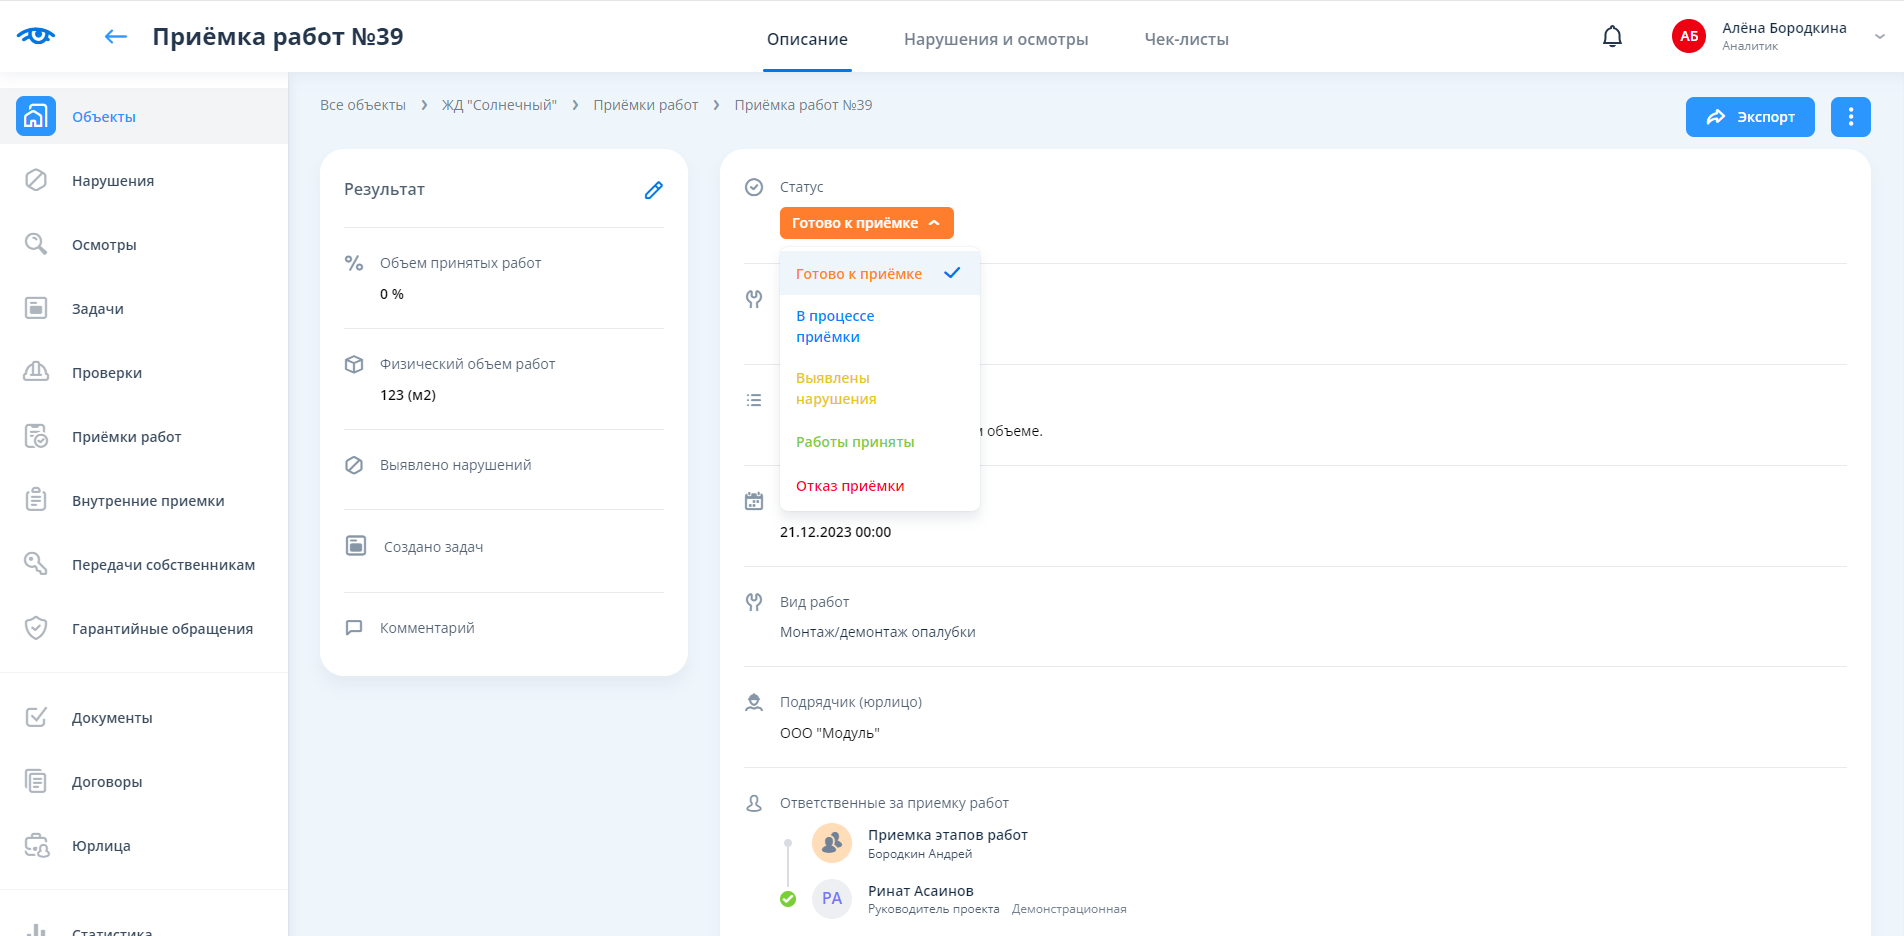The width and height of the screenshot is (1904, 936).
Task: Go back using the left arrow
Action: [116, 37]
